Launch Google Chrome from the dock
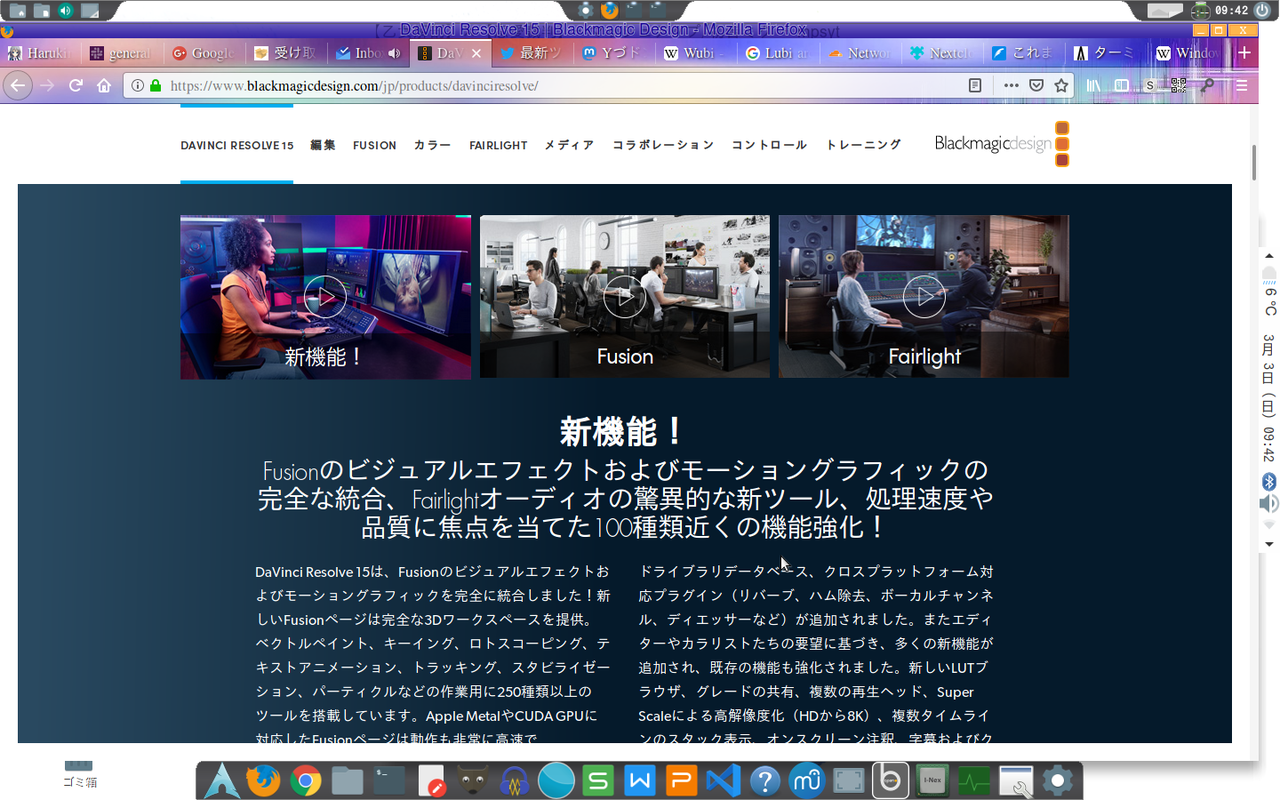 (x=305, y=780)
